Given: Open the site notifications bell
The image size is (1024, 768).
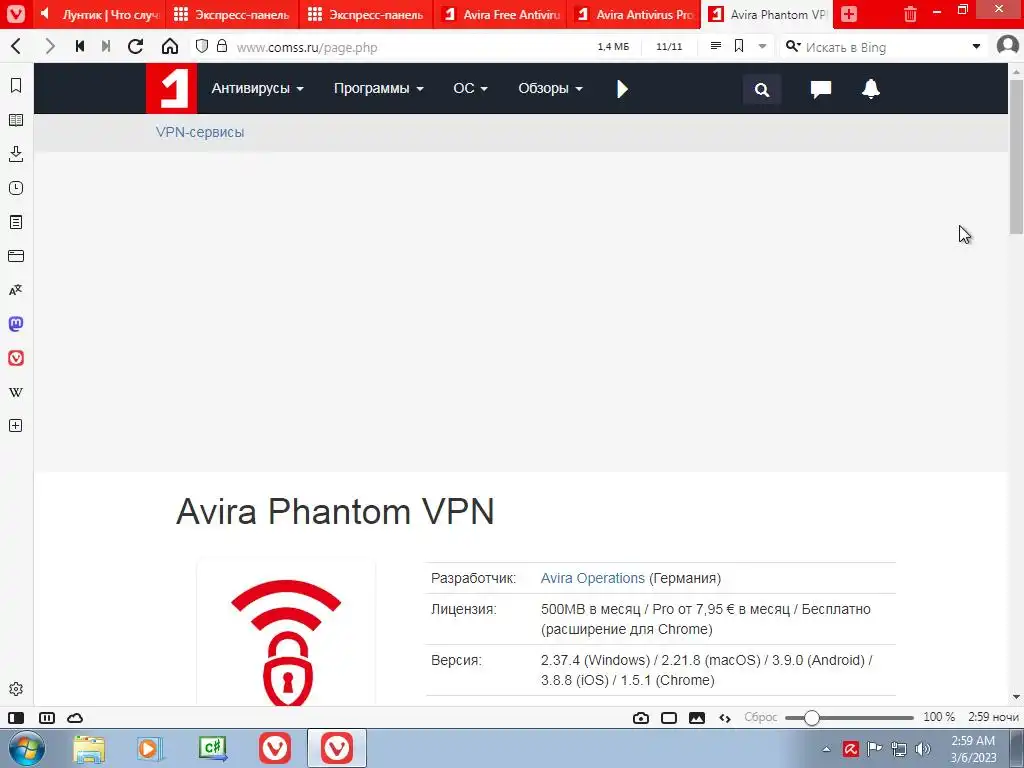Looking at the screenshot, I should pos(871,88).
